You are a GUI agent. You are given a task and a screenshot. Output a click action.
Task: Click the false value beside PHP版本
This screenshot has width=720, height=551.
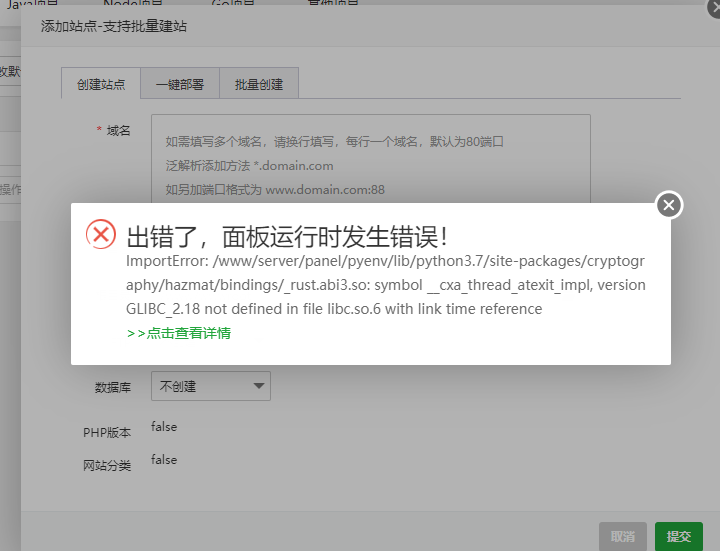164,427
